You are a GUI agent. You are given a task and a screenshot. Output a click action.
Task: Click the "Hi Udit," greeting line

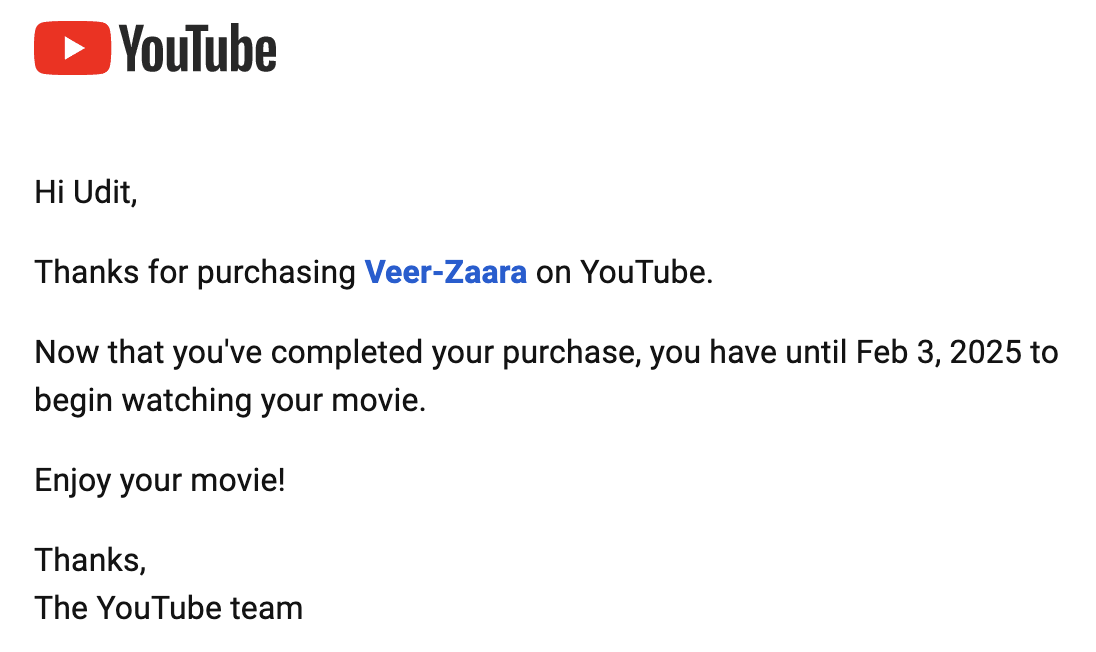[86, 191]
